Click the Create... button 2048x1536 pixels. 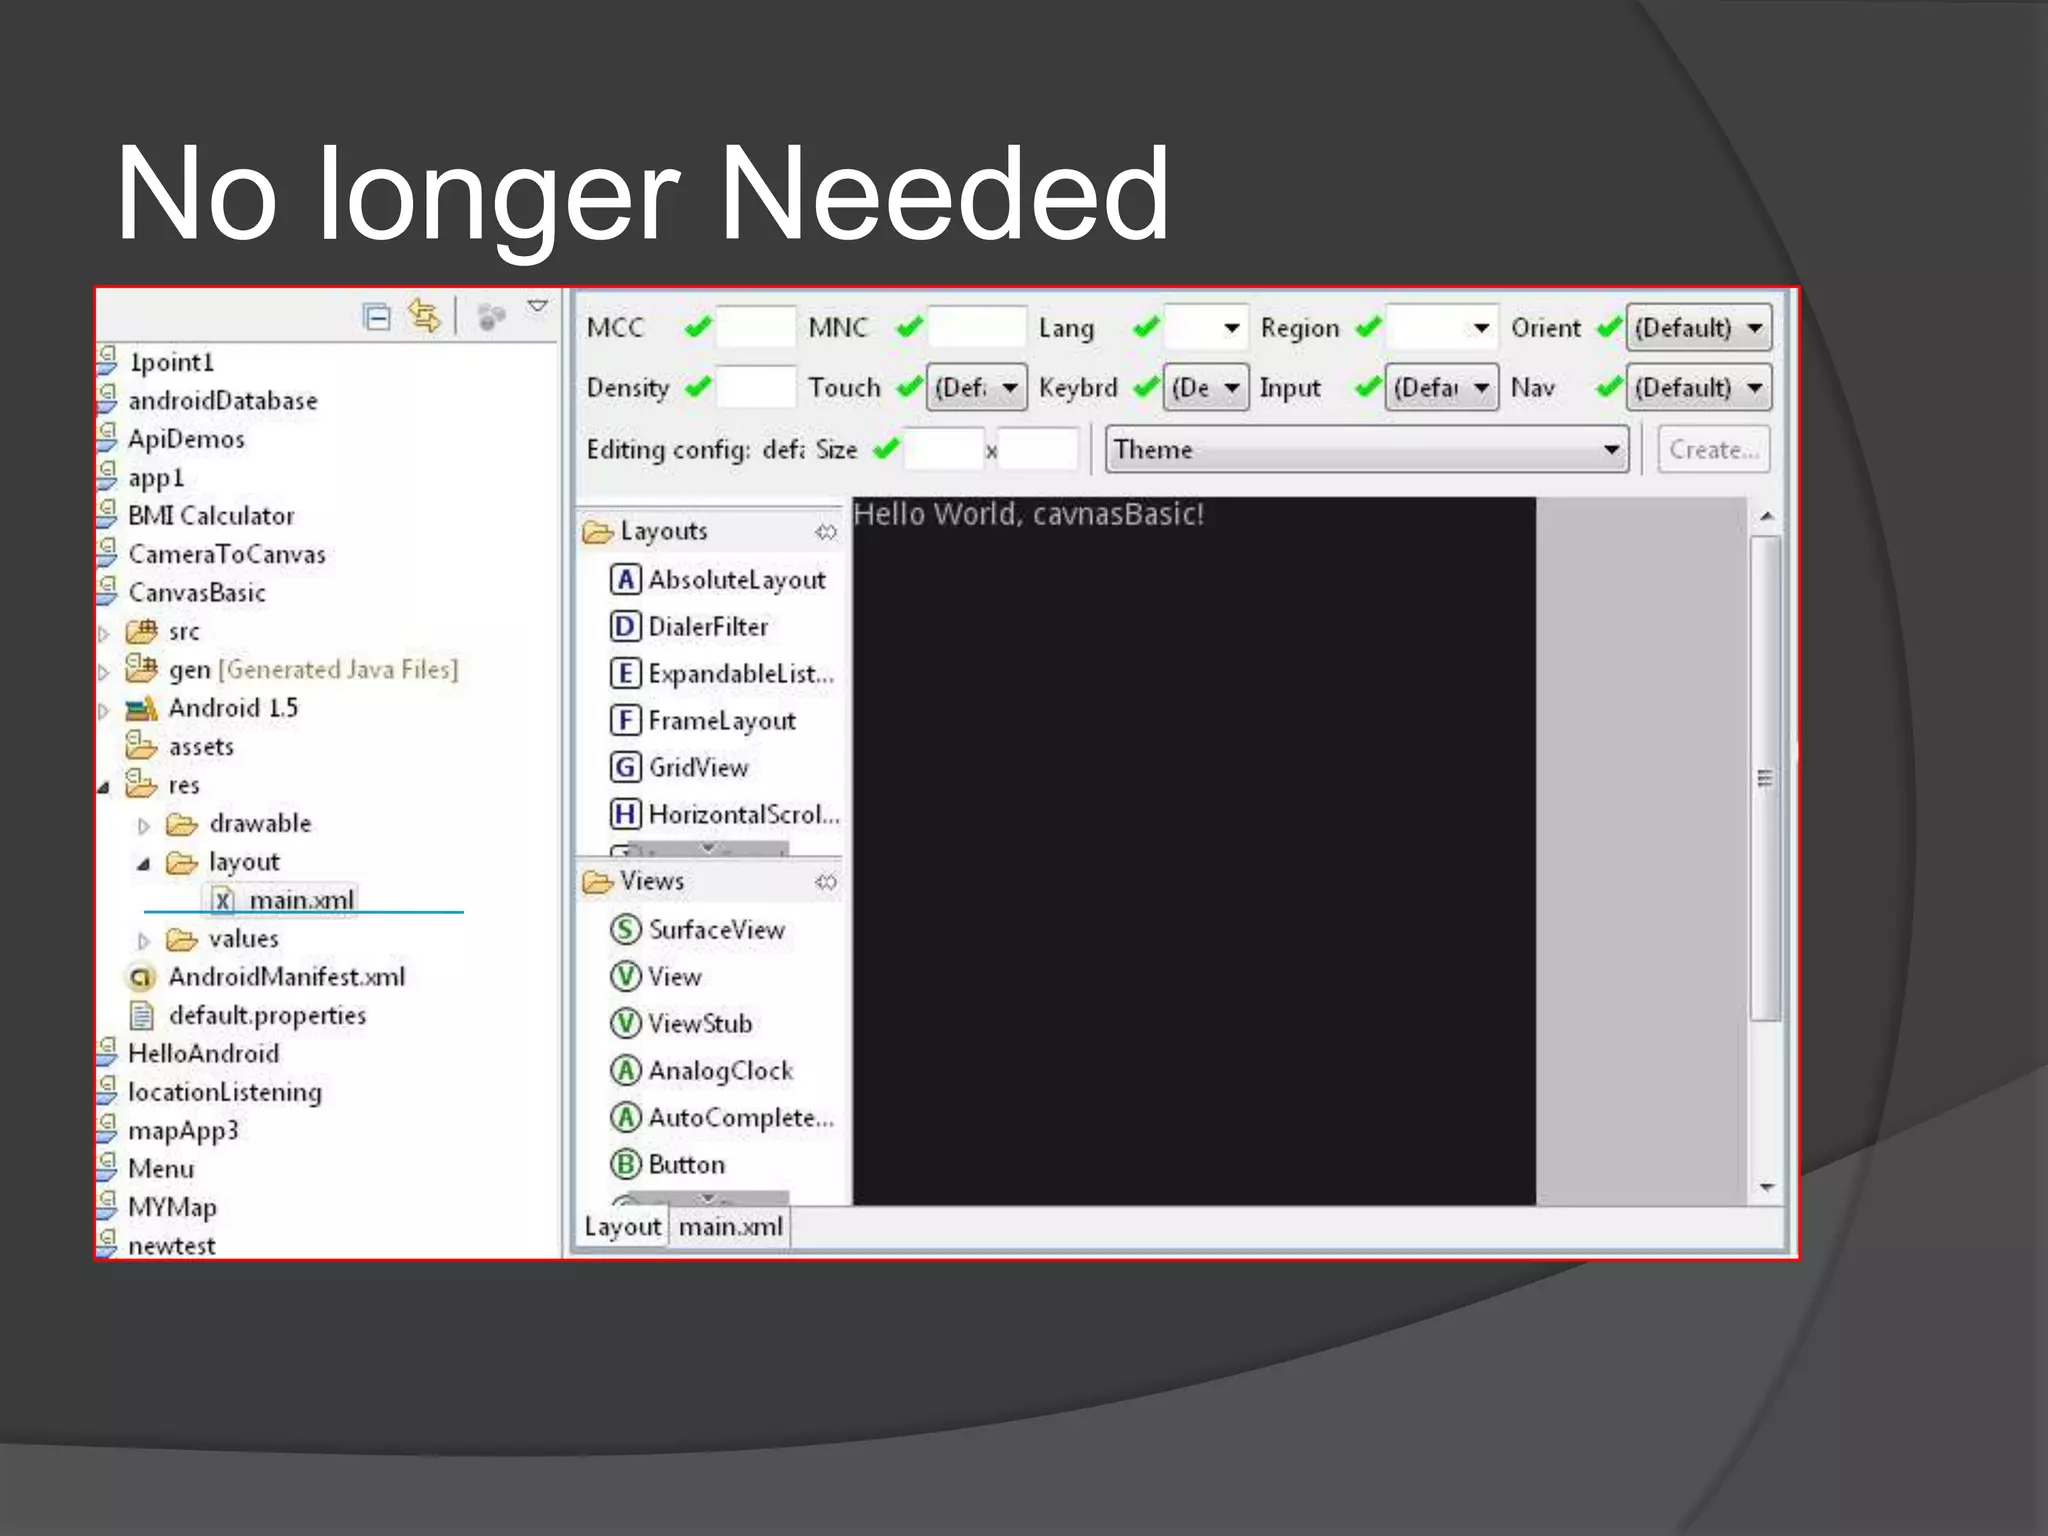coord(1713,449)
